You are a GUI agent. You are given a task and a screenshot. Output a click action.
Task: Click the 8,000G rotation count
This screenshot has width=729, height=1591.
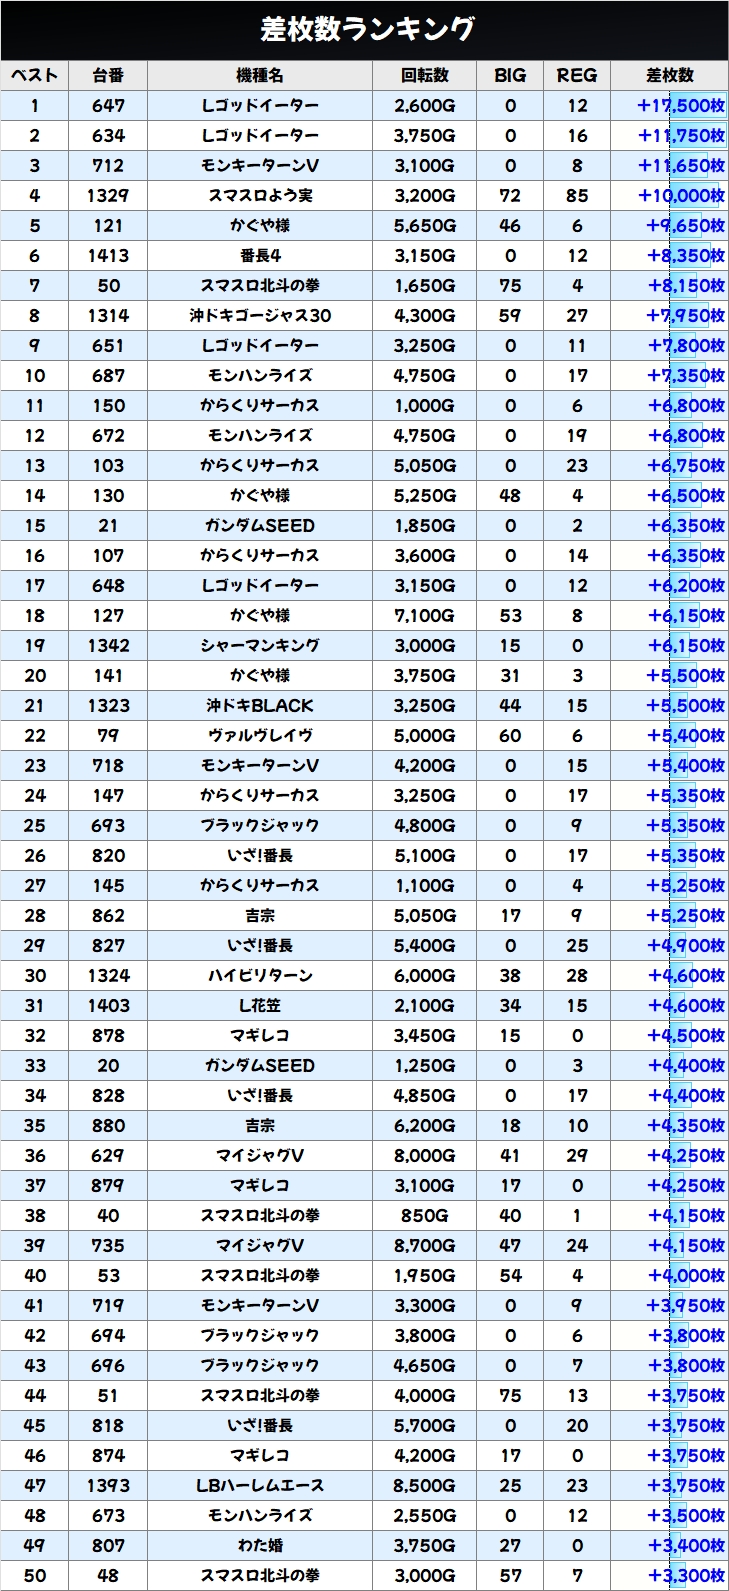click(425, 1155)
